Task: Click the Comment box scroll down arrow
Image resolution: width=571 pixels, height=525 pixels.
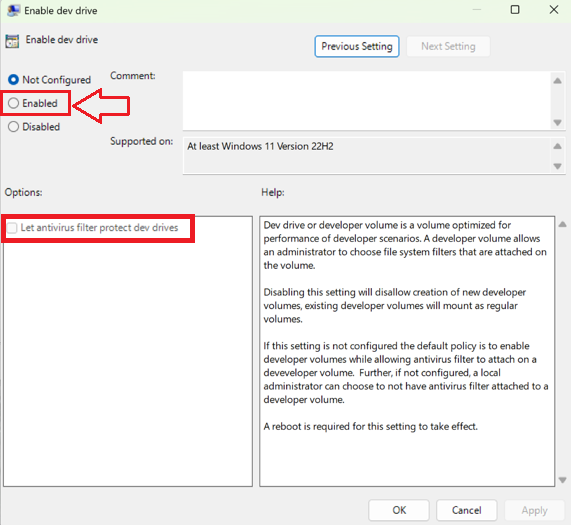Action: click(558, 122)
